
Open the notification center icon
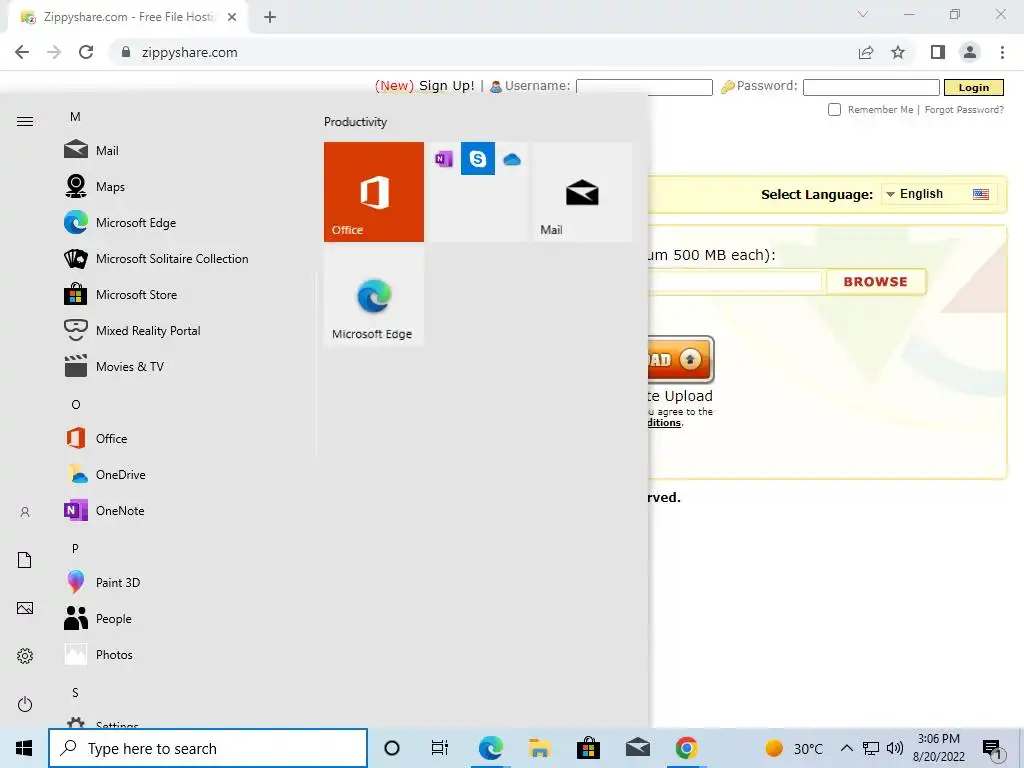click(992, 750)
